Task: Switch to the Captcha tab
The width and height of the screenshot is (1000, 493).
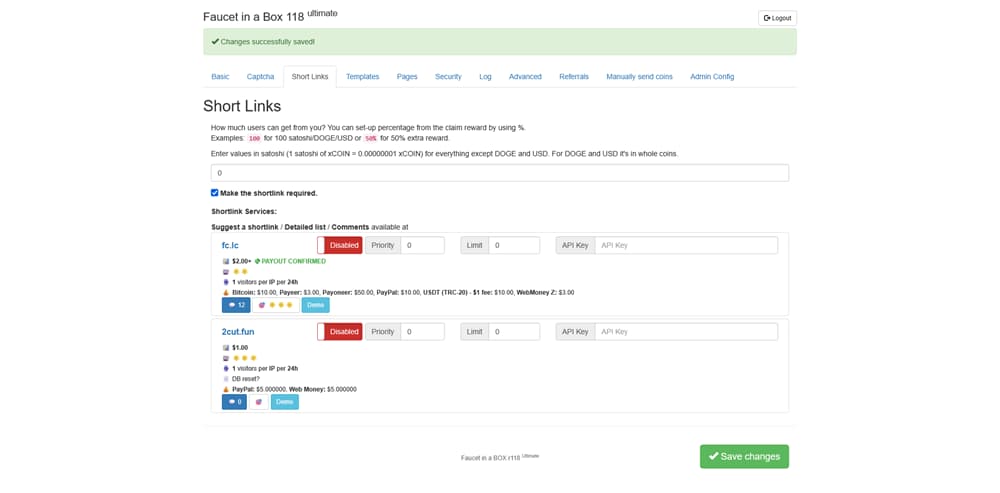Action: (x=260, y=77)
